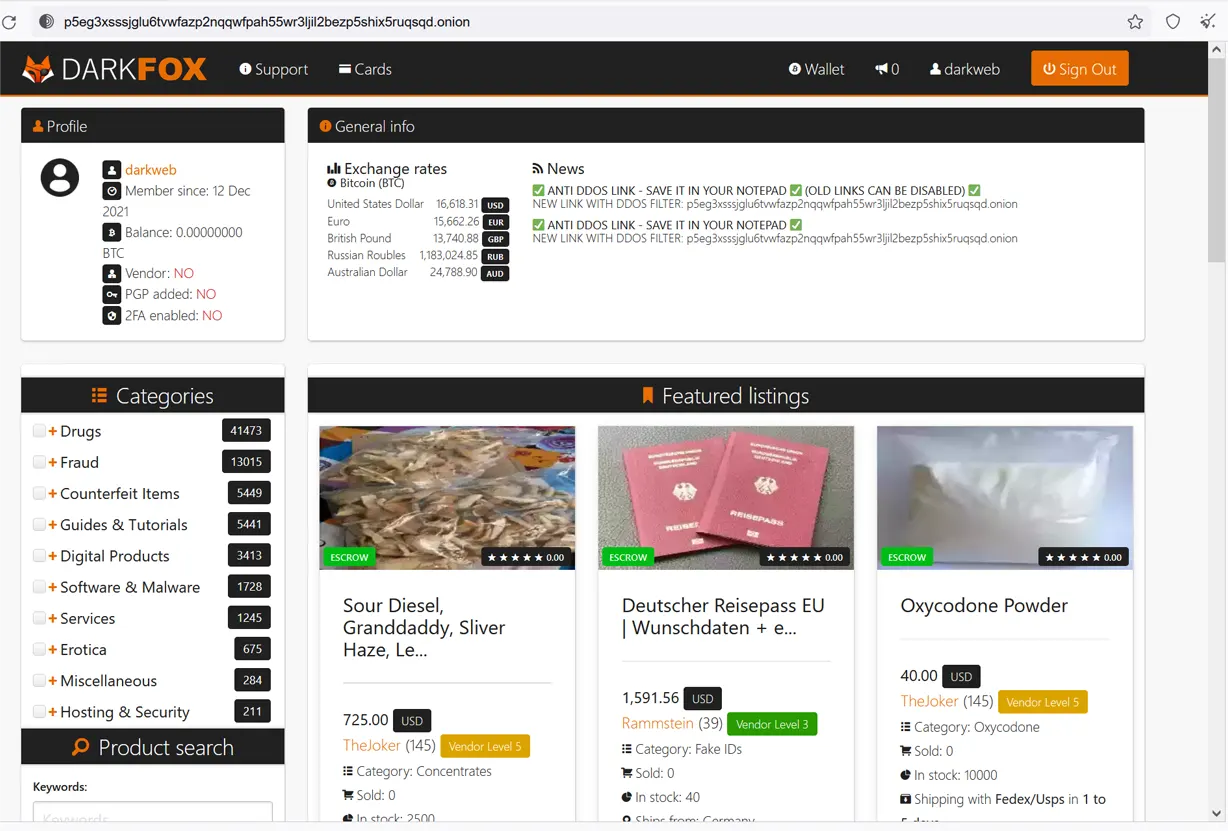Click the browser reload icon

click(10, 22)
